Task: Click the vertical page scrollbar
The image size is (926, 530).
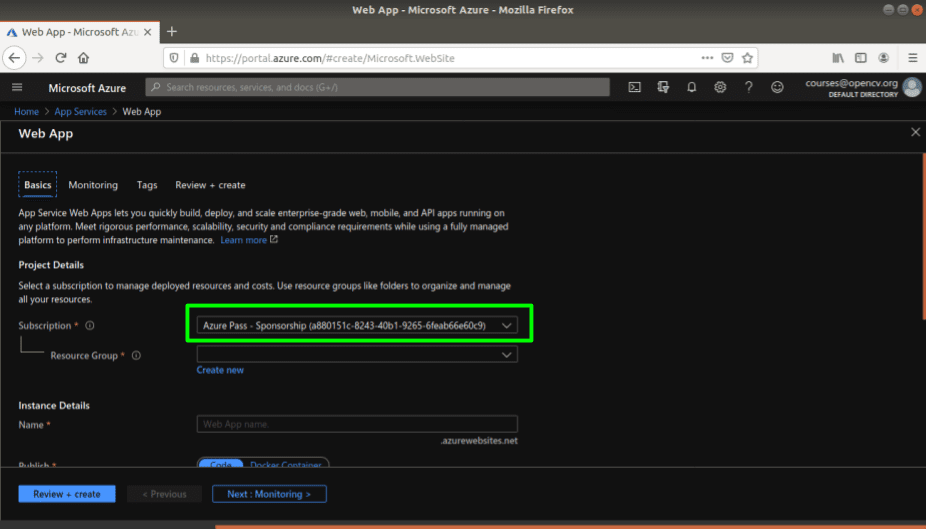Action: pos(924,236)
